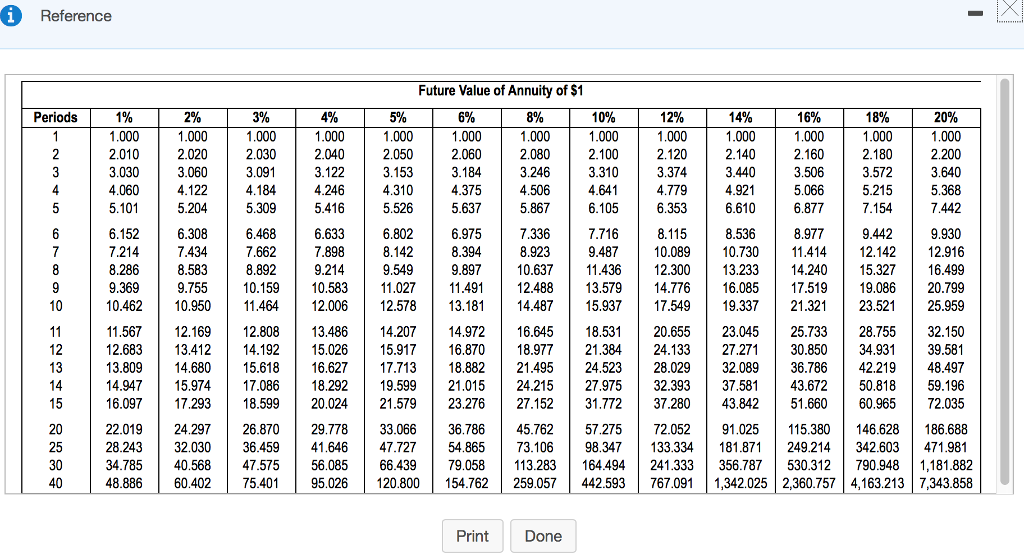Click the value 259.057 in the table

point(535,484)
